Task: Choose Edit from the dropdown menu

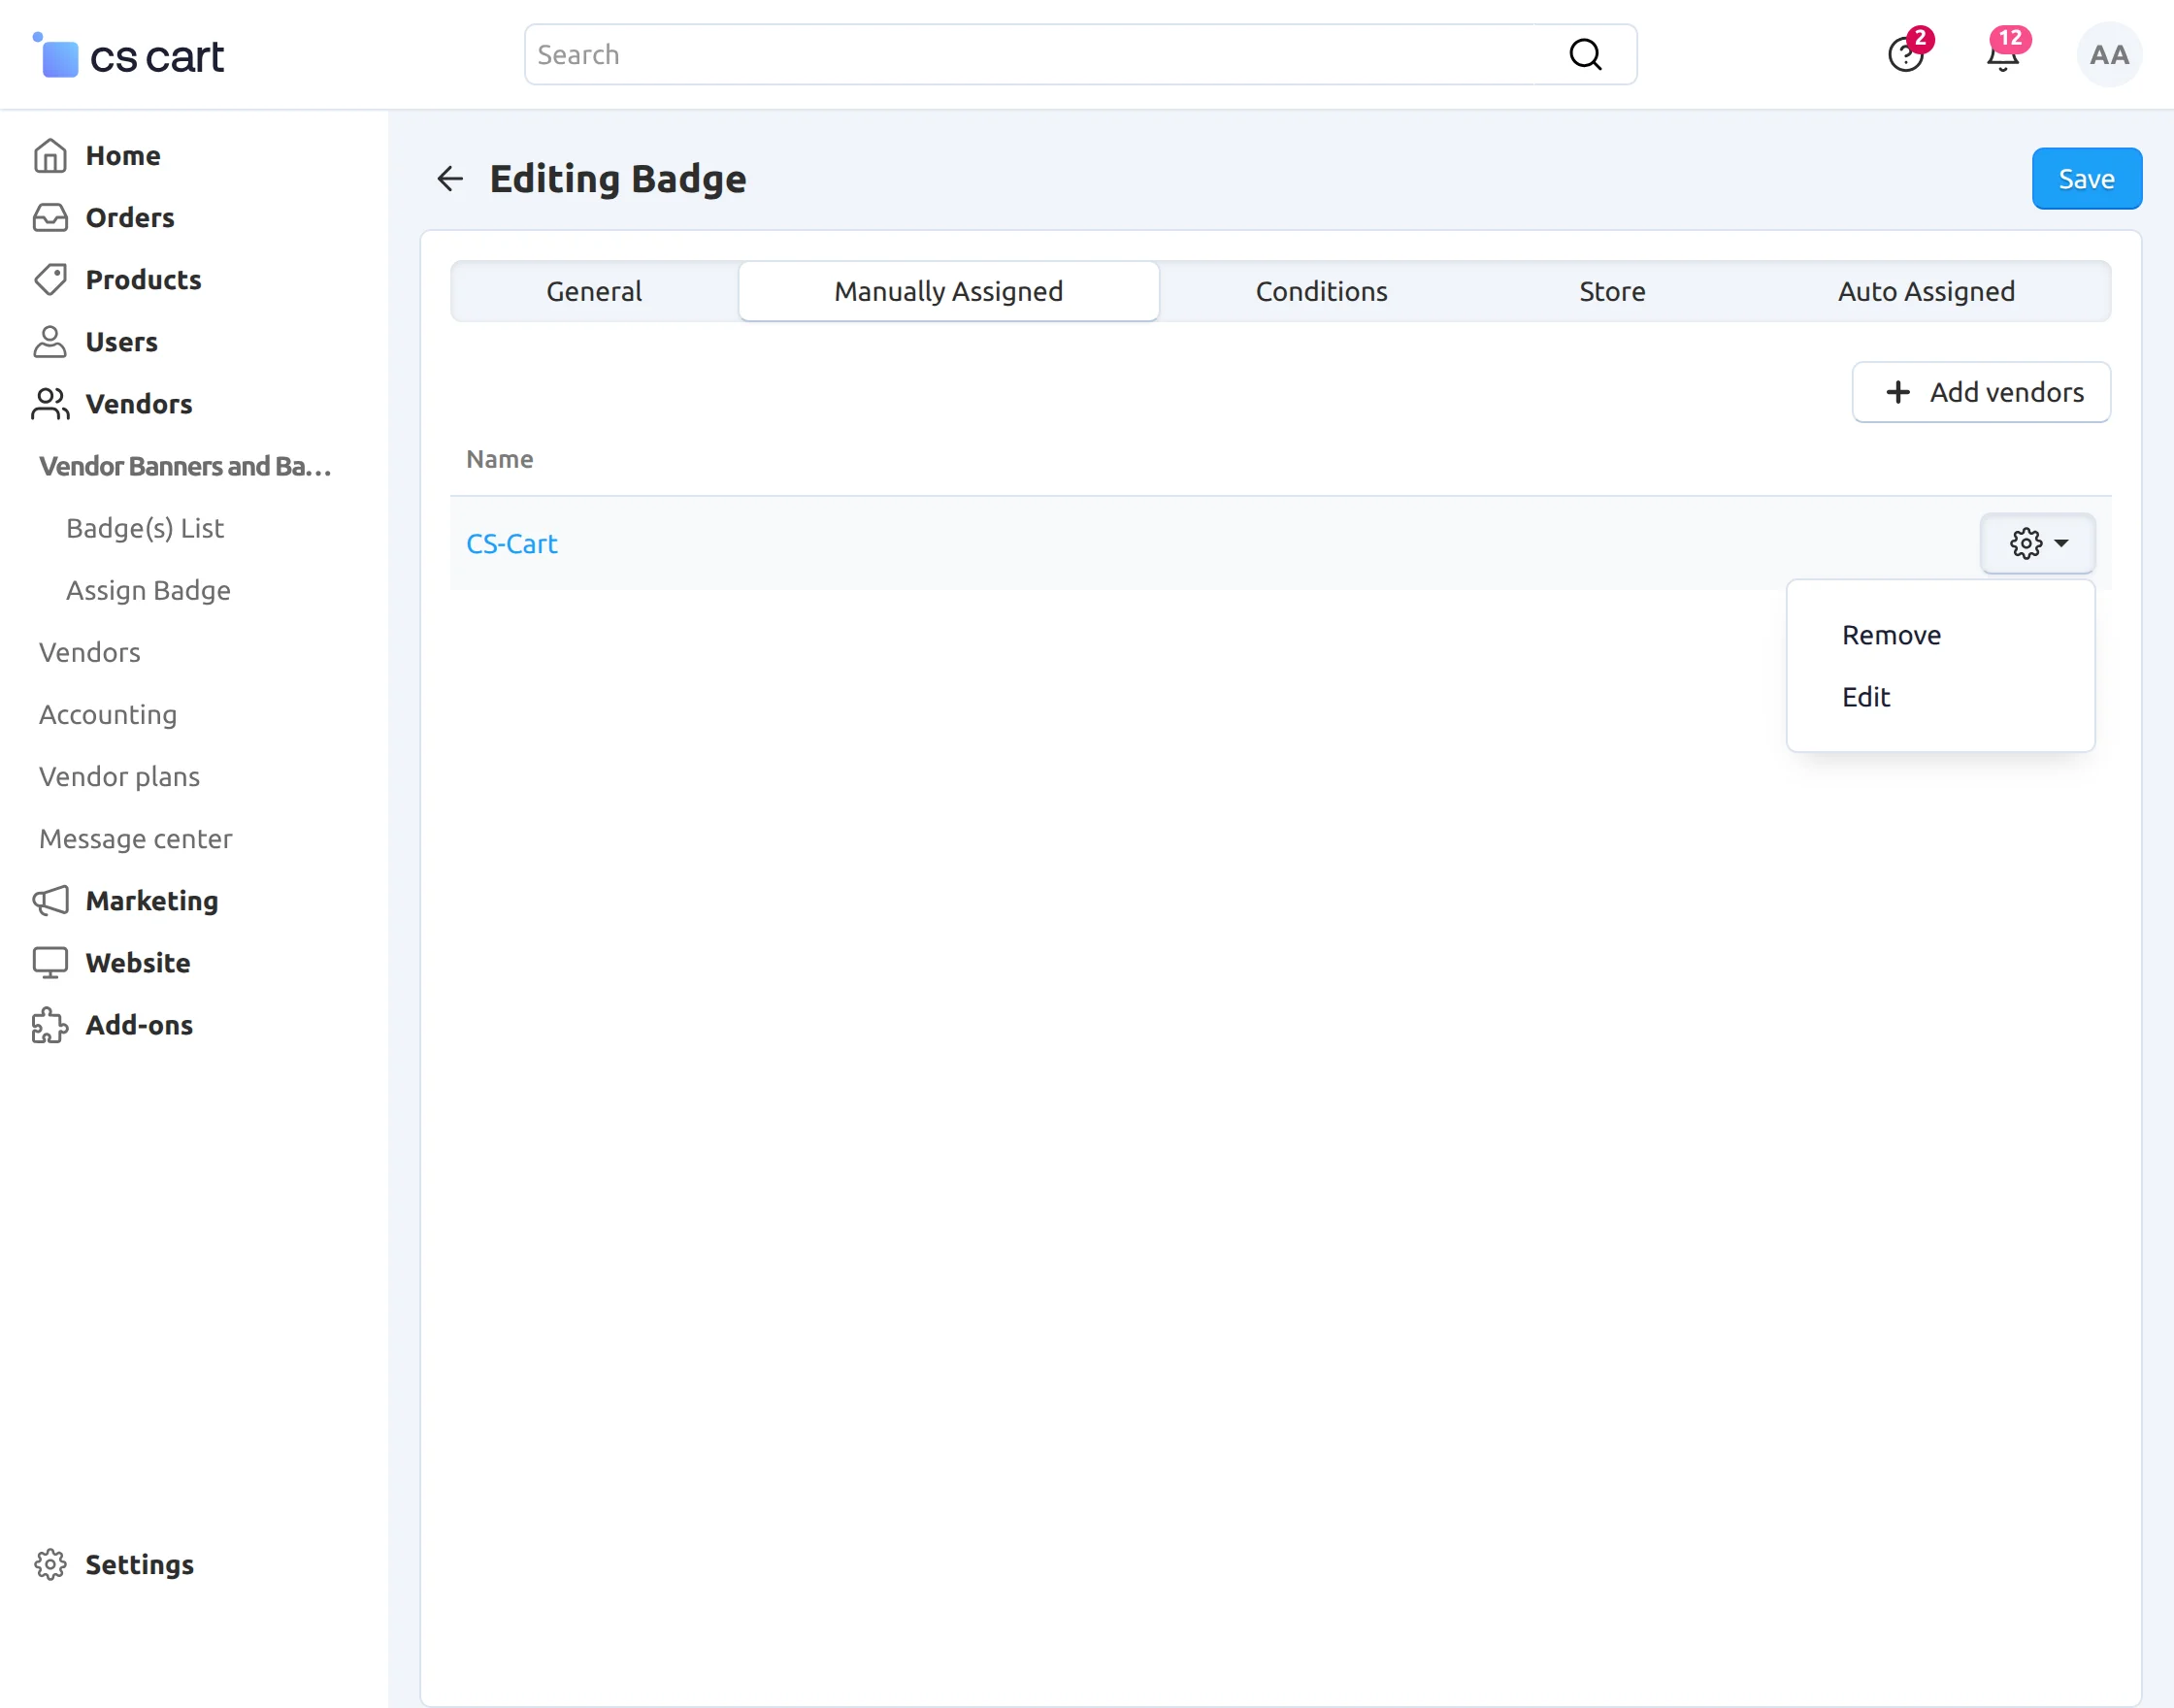Action: (x=1865, y=697)
